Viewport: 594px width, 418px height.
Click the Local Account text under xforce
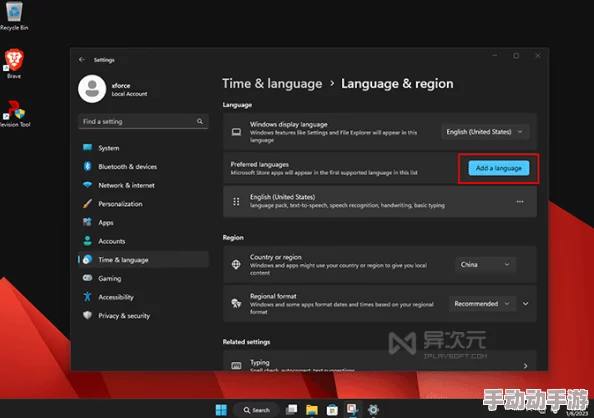click(129, 94)
